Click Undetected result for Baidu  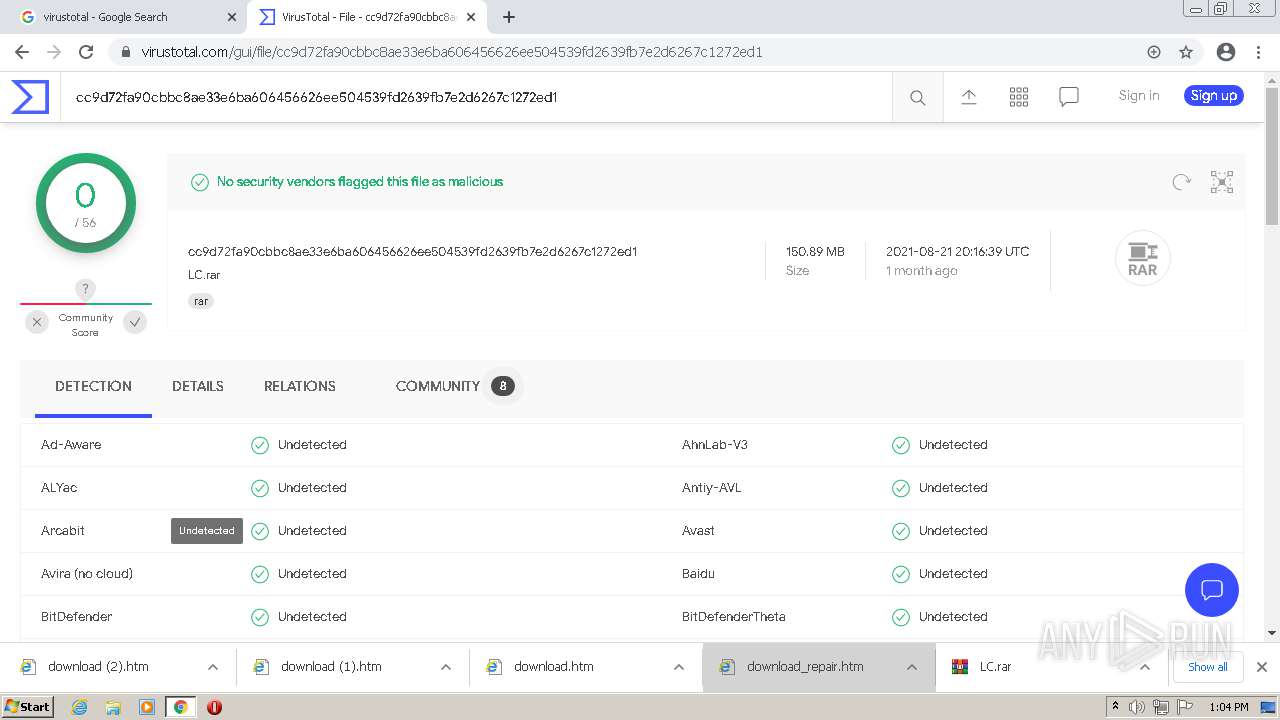tap(953, 574)
